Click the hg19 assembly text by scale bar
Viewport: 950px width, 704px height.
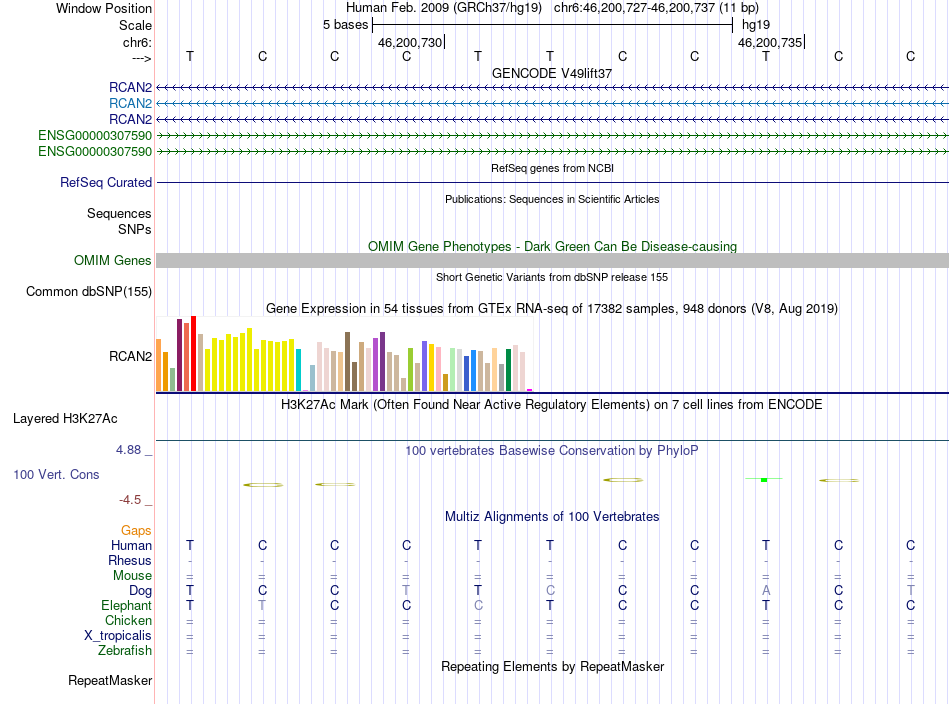point(756,25)
